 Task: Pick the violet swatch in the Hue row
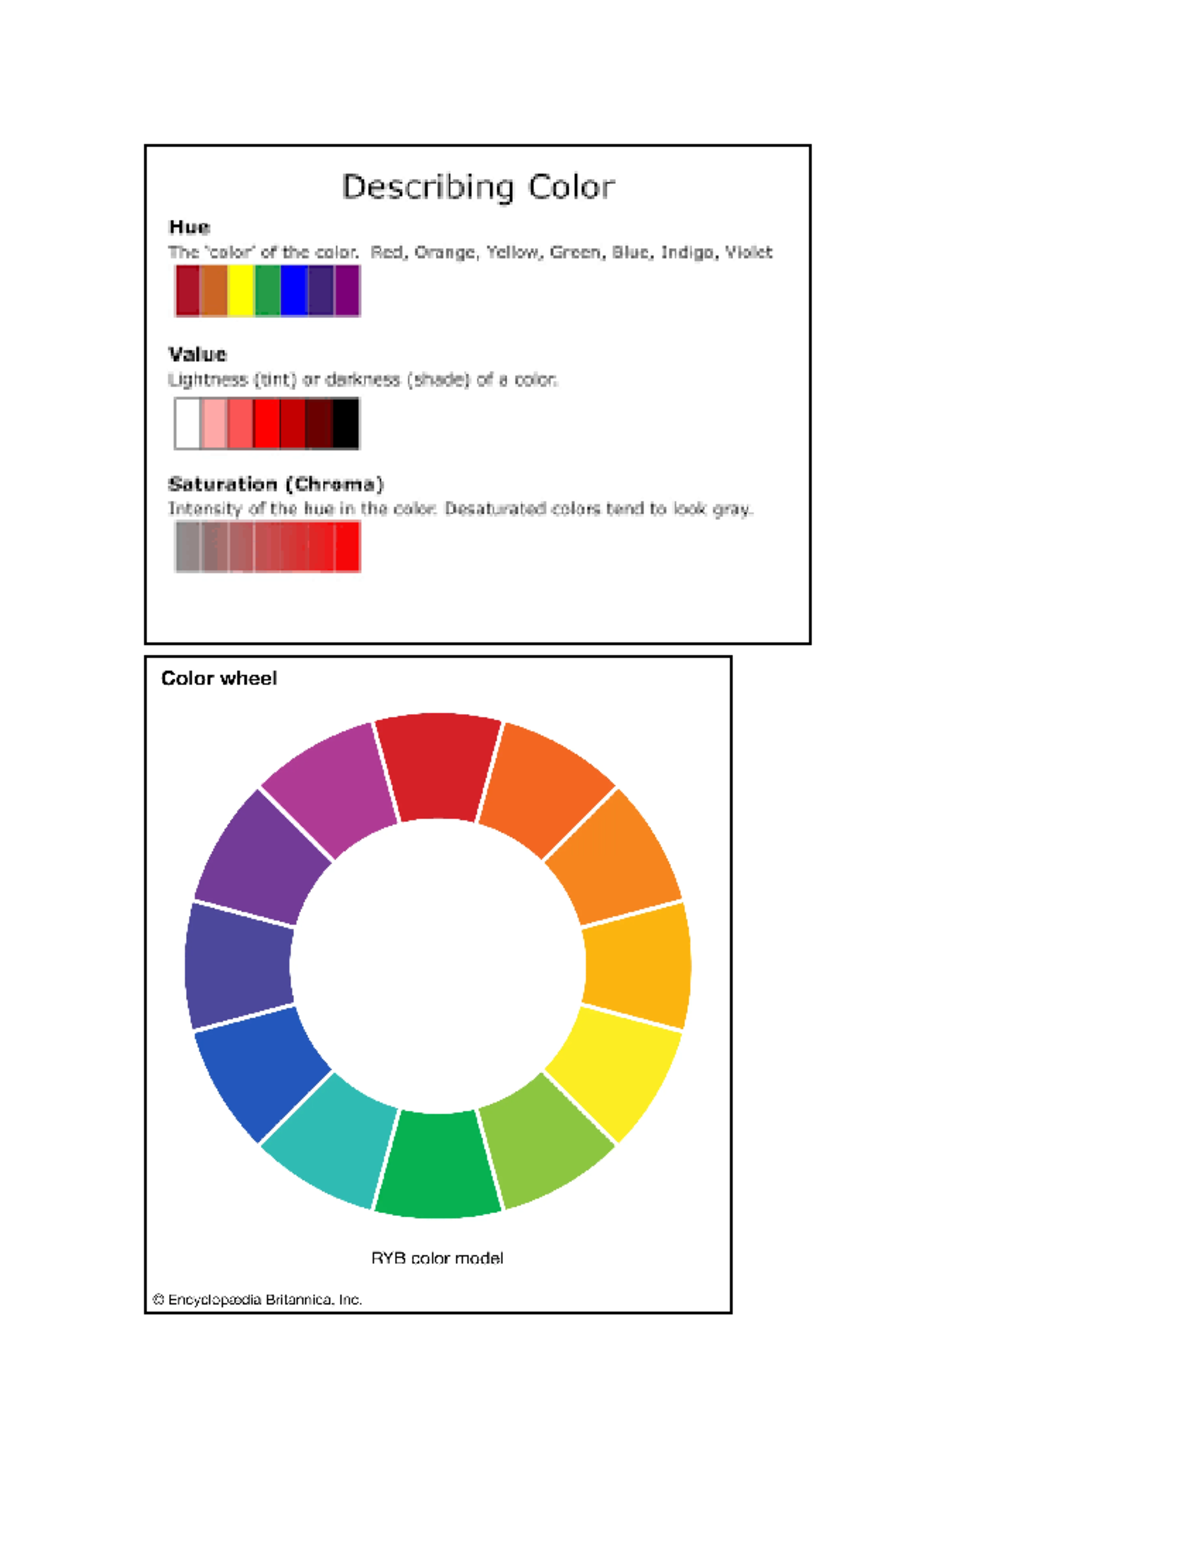[x=347, y=291]
